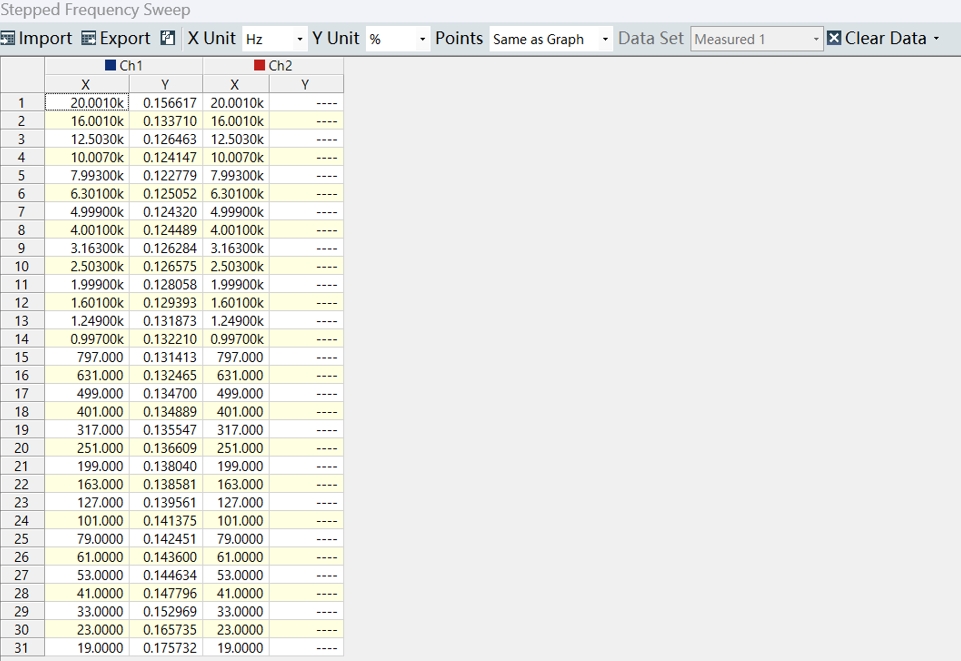Select Ch1 Y cell 0.134889
Viewport: 961px width, 661px height.
click(x=166, y=412)
